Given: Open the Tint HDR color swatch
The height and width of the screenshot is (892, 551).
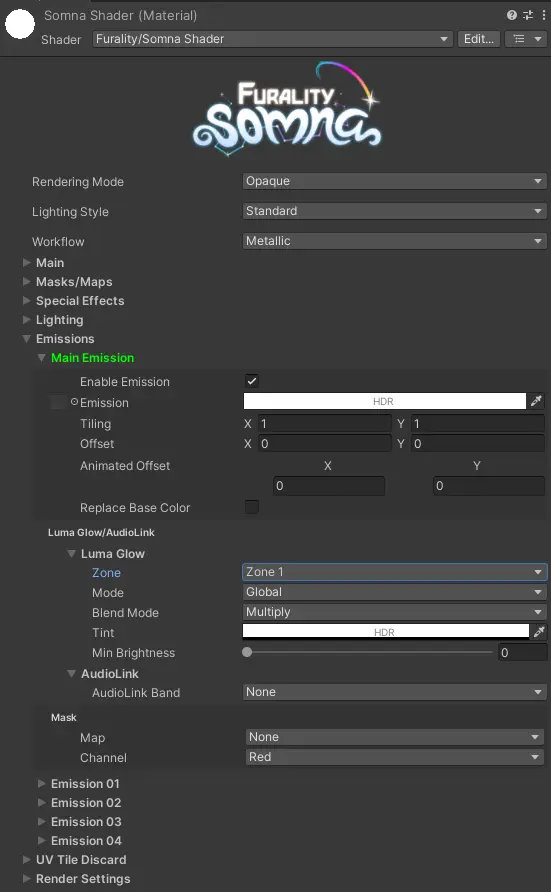Looking at the screenshot, I should [x=386, y=631].
